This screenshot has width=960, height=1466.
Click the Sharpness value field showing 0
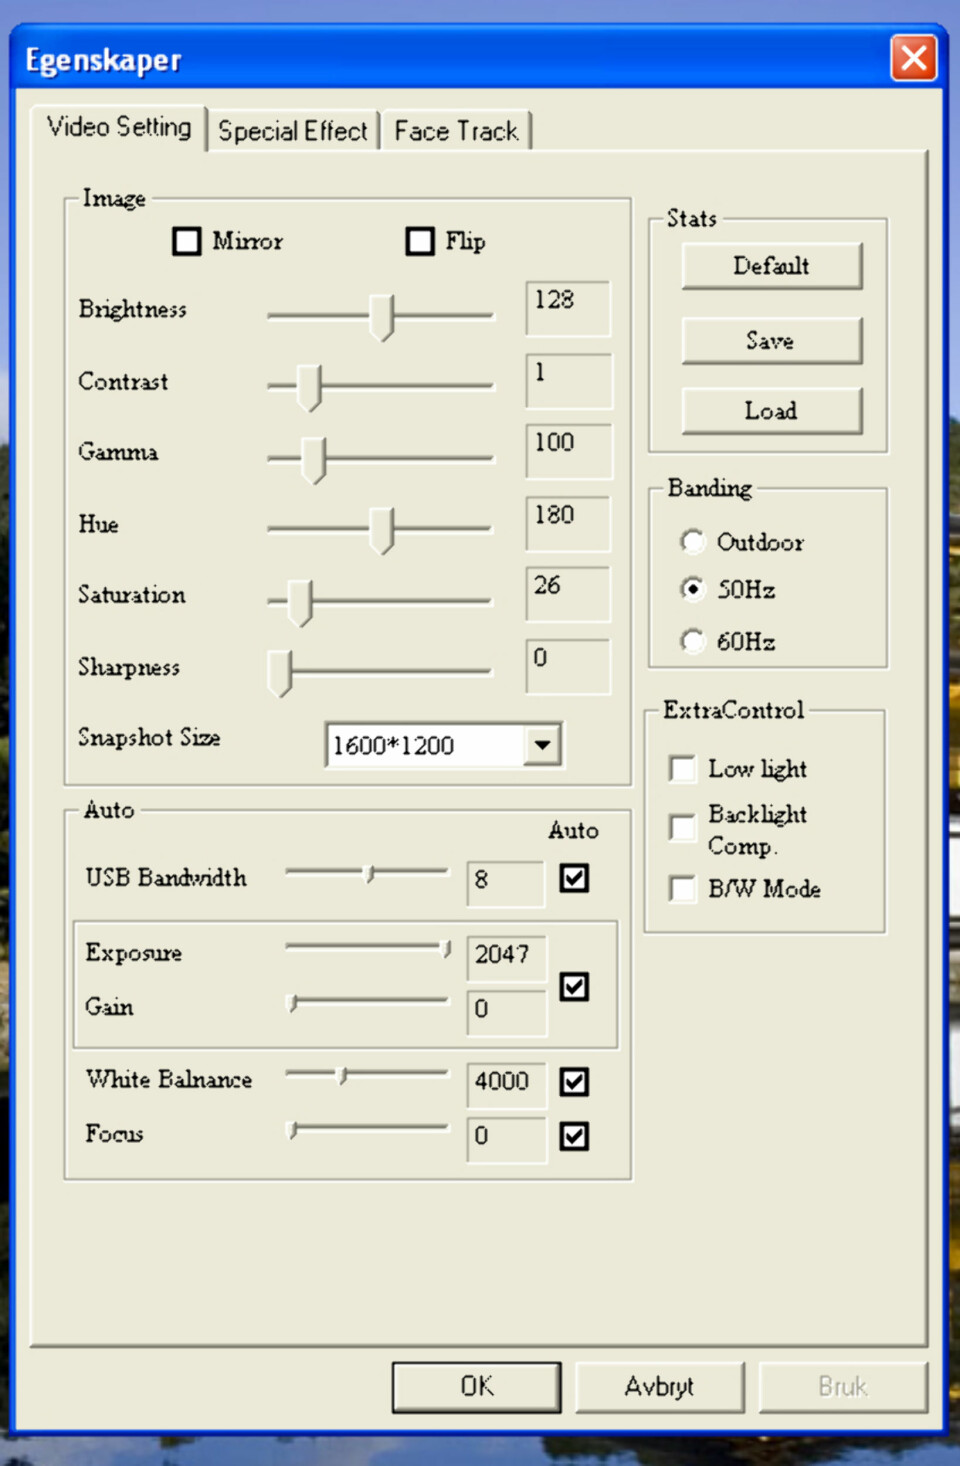pyautogui.click(x=568, y=666)
